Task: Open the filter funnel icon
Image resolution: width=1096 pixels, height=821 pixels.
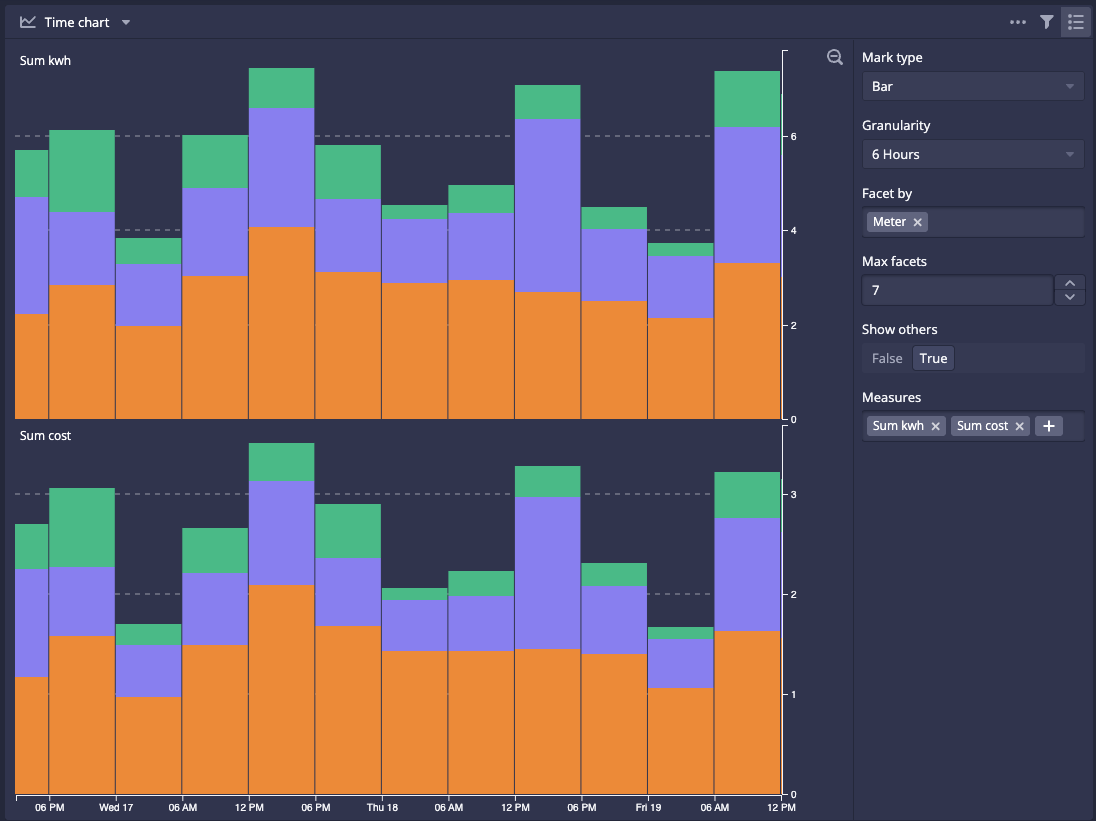Action: (x=1046, y=22)
